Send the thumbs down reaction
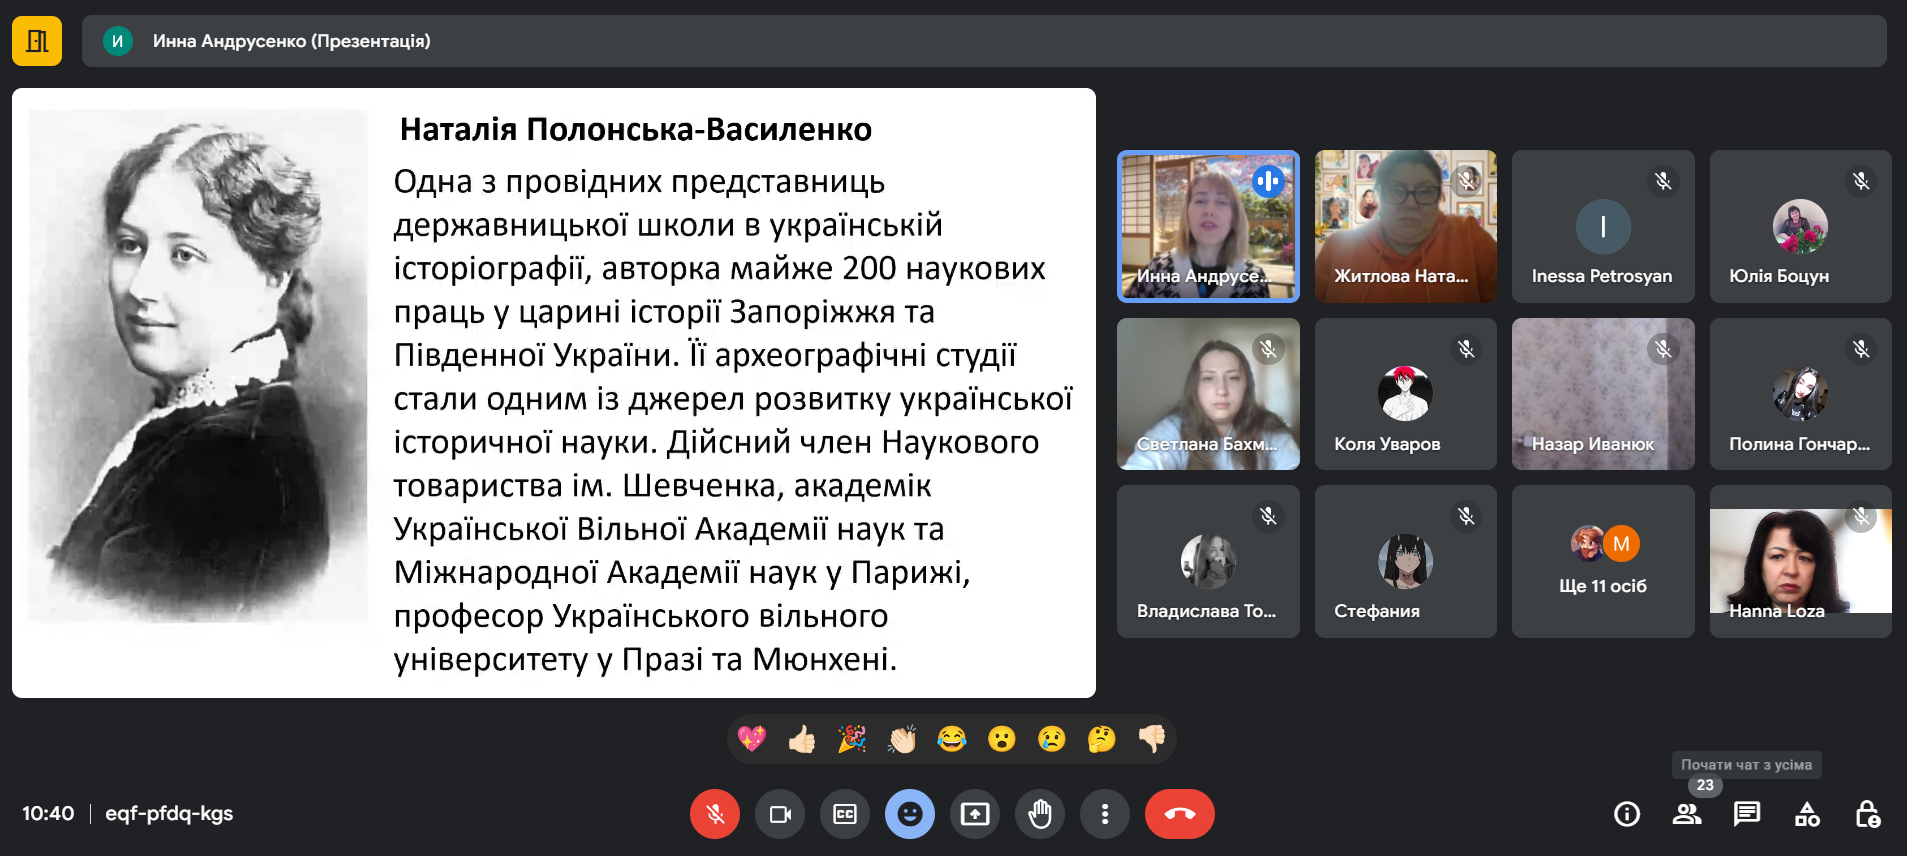The height and width of the screenshot is (856, 1907). coord(1152,739)
